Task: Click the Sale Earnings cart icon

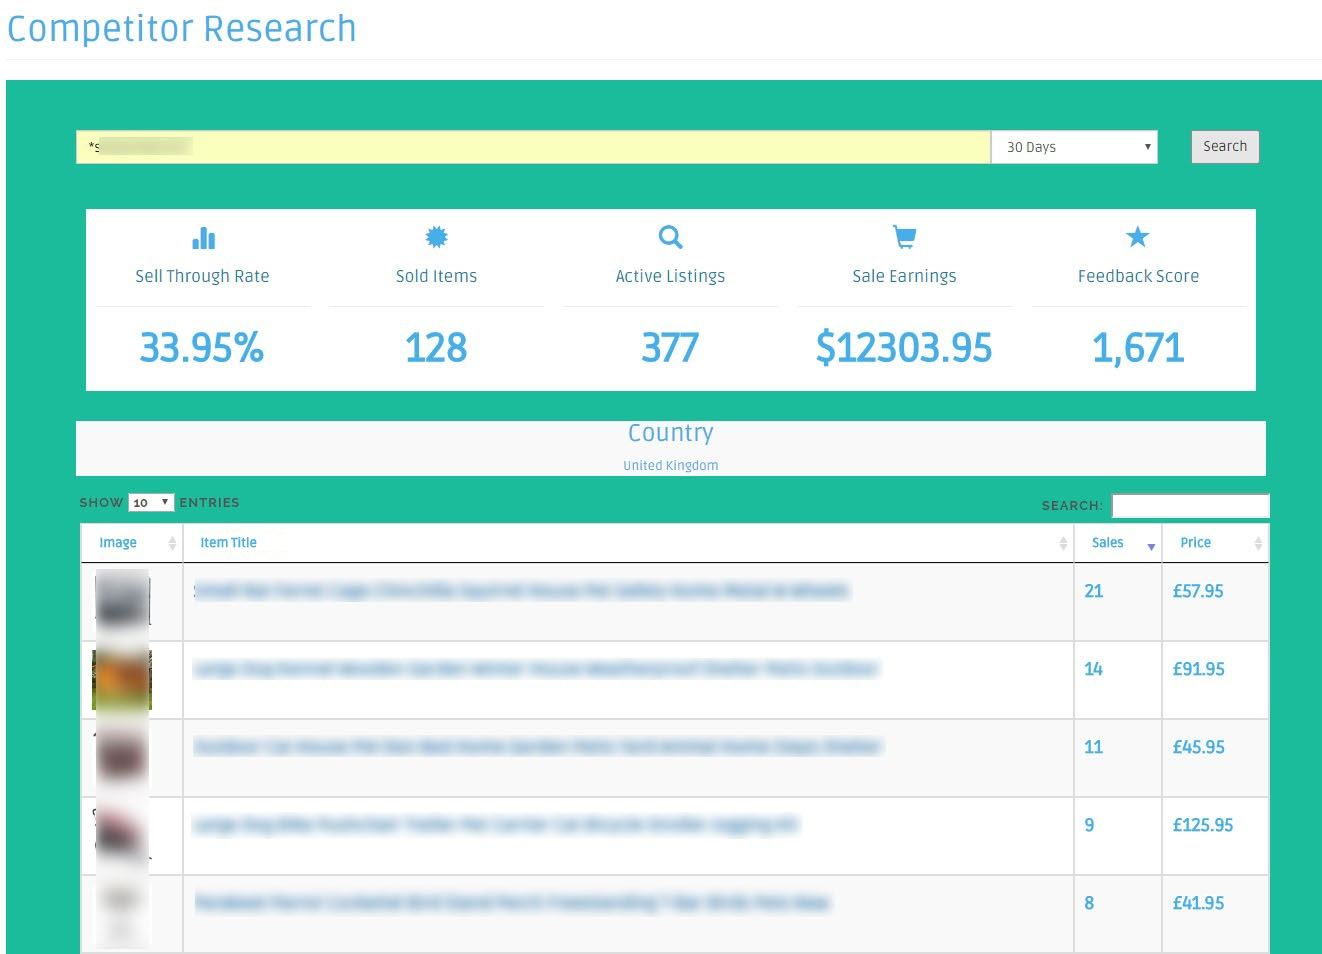Action: tap(904, 237)
